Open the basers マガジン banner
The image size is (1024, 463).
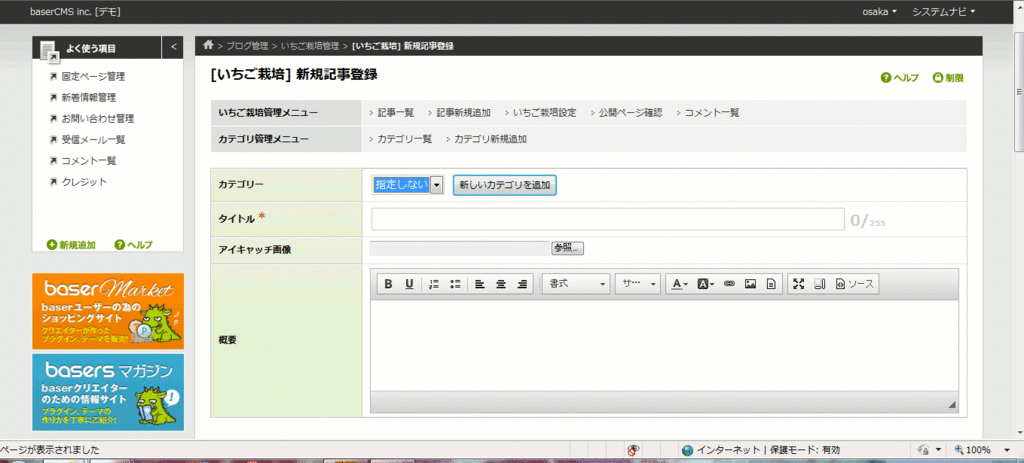(x=108, y=392)
